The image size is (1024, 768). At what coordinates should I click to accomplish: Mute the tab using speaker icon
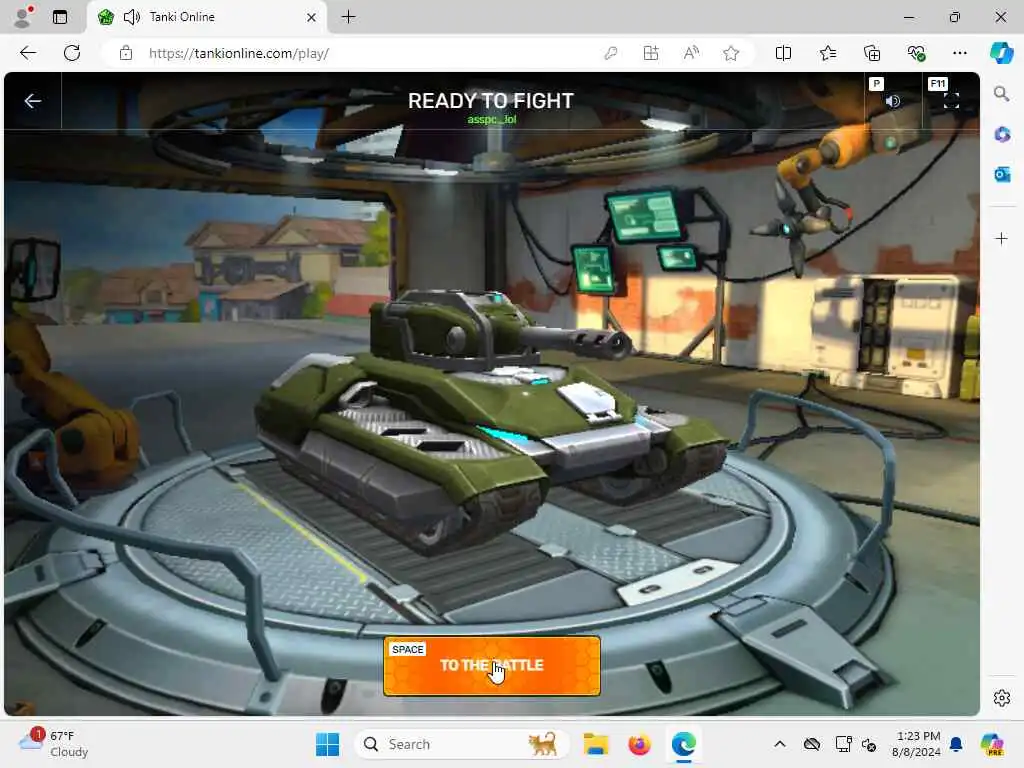(x=132, y=17)
